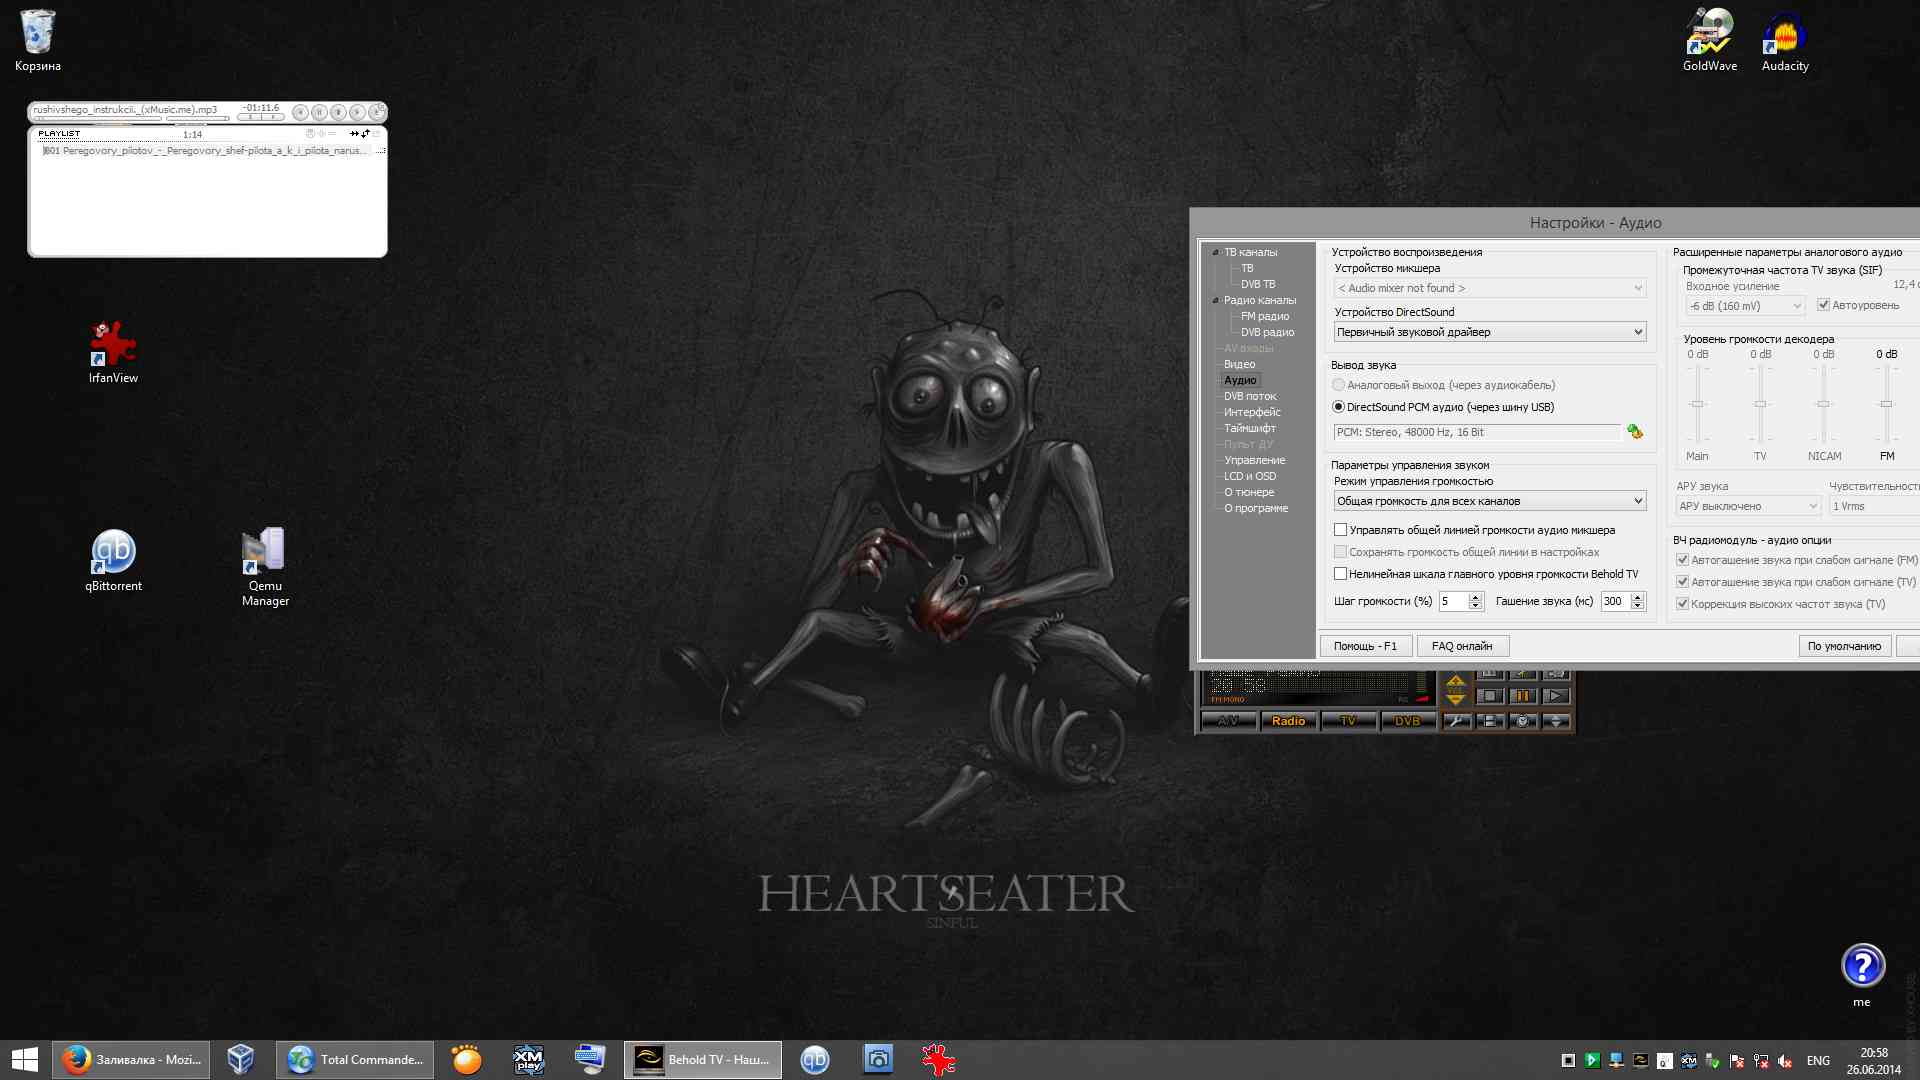Open Режим управления громкостью dropdown
This screenshot has height=1080, width=1920.
pyautogui.click(x=1489, y=501)
